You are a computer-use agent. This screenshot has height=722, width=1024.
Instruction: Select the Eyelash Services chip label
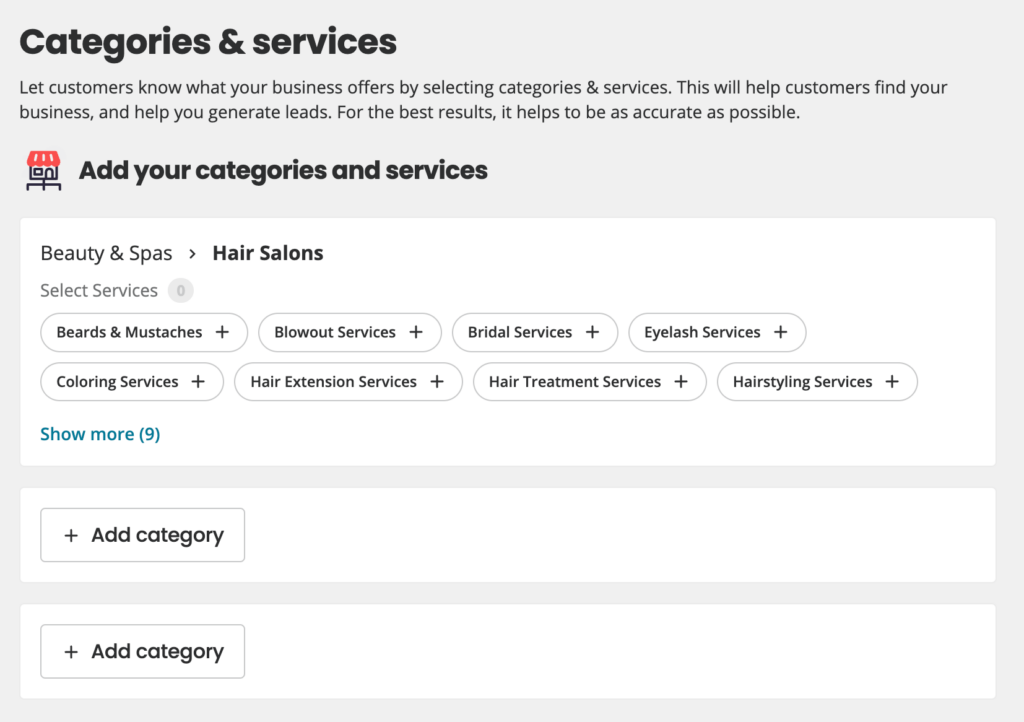point(702,332)
